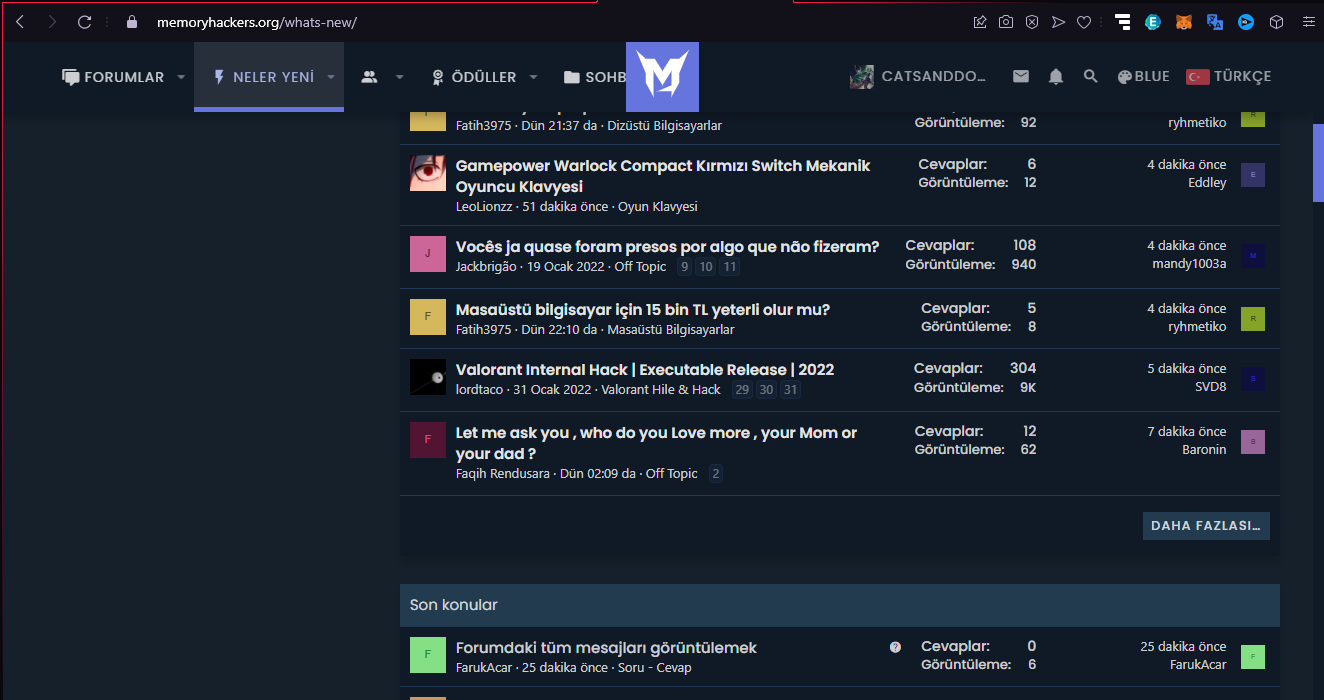Open the Google Translate extension icon
Image resolution: width=1324 pixels, height=700 pixels.
click(x=1215, y=21)
